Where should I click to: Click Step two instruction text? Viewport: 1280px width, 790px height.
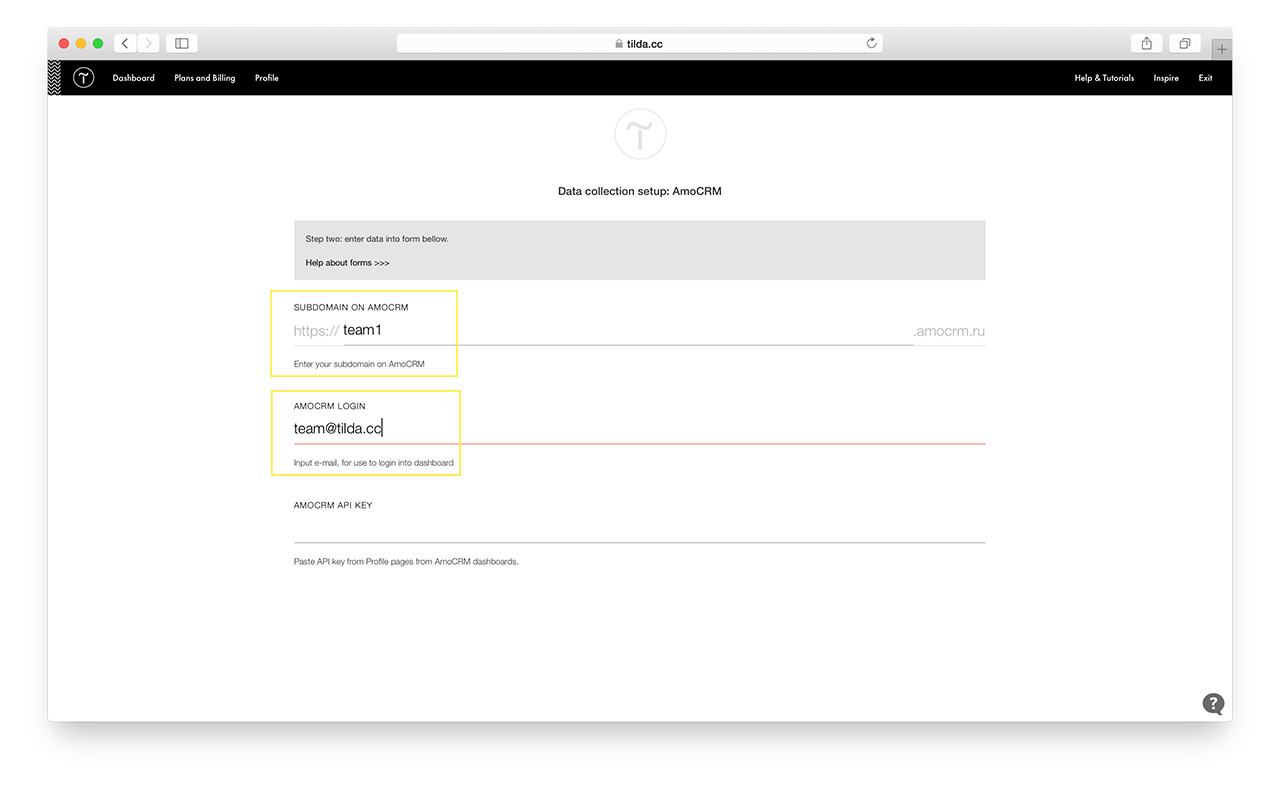[x=377, y=239]
